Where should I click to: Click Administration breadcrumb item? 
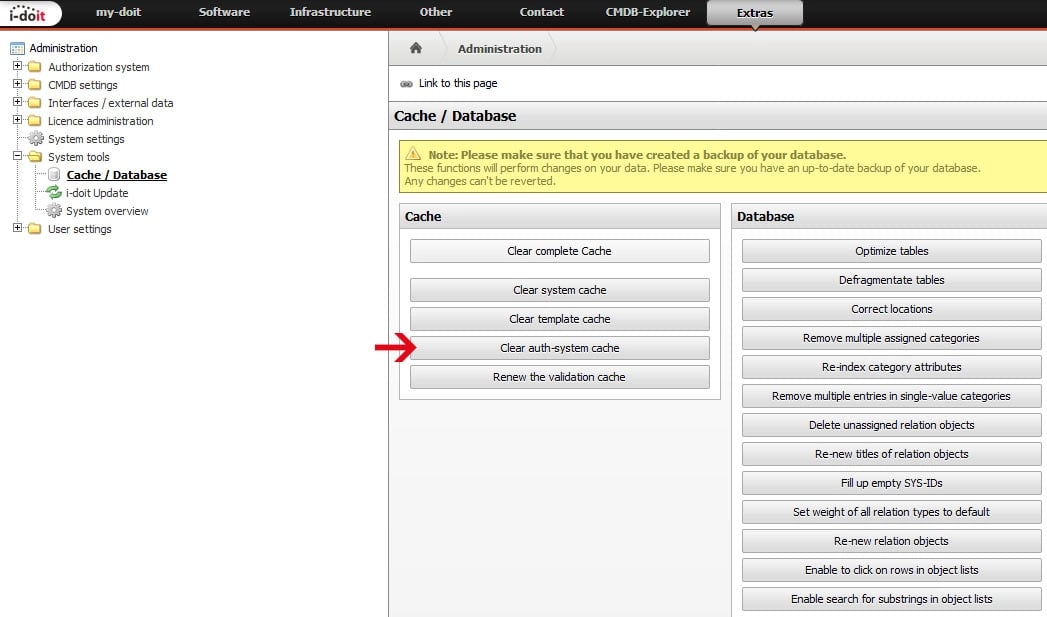click(x=499, y=49)
